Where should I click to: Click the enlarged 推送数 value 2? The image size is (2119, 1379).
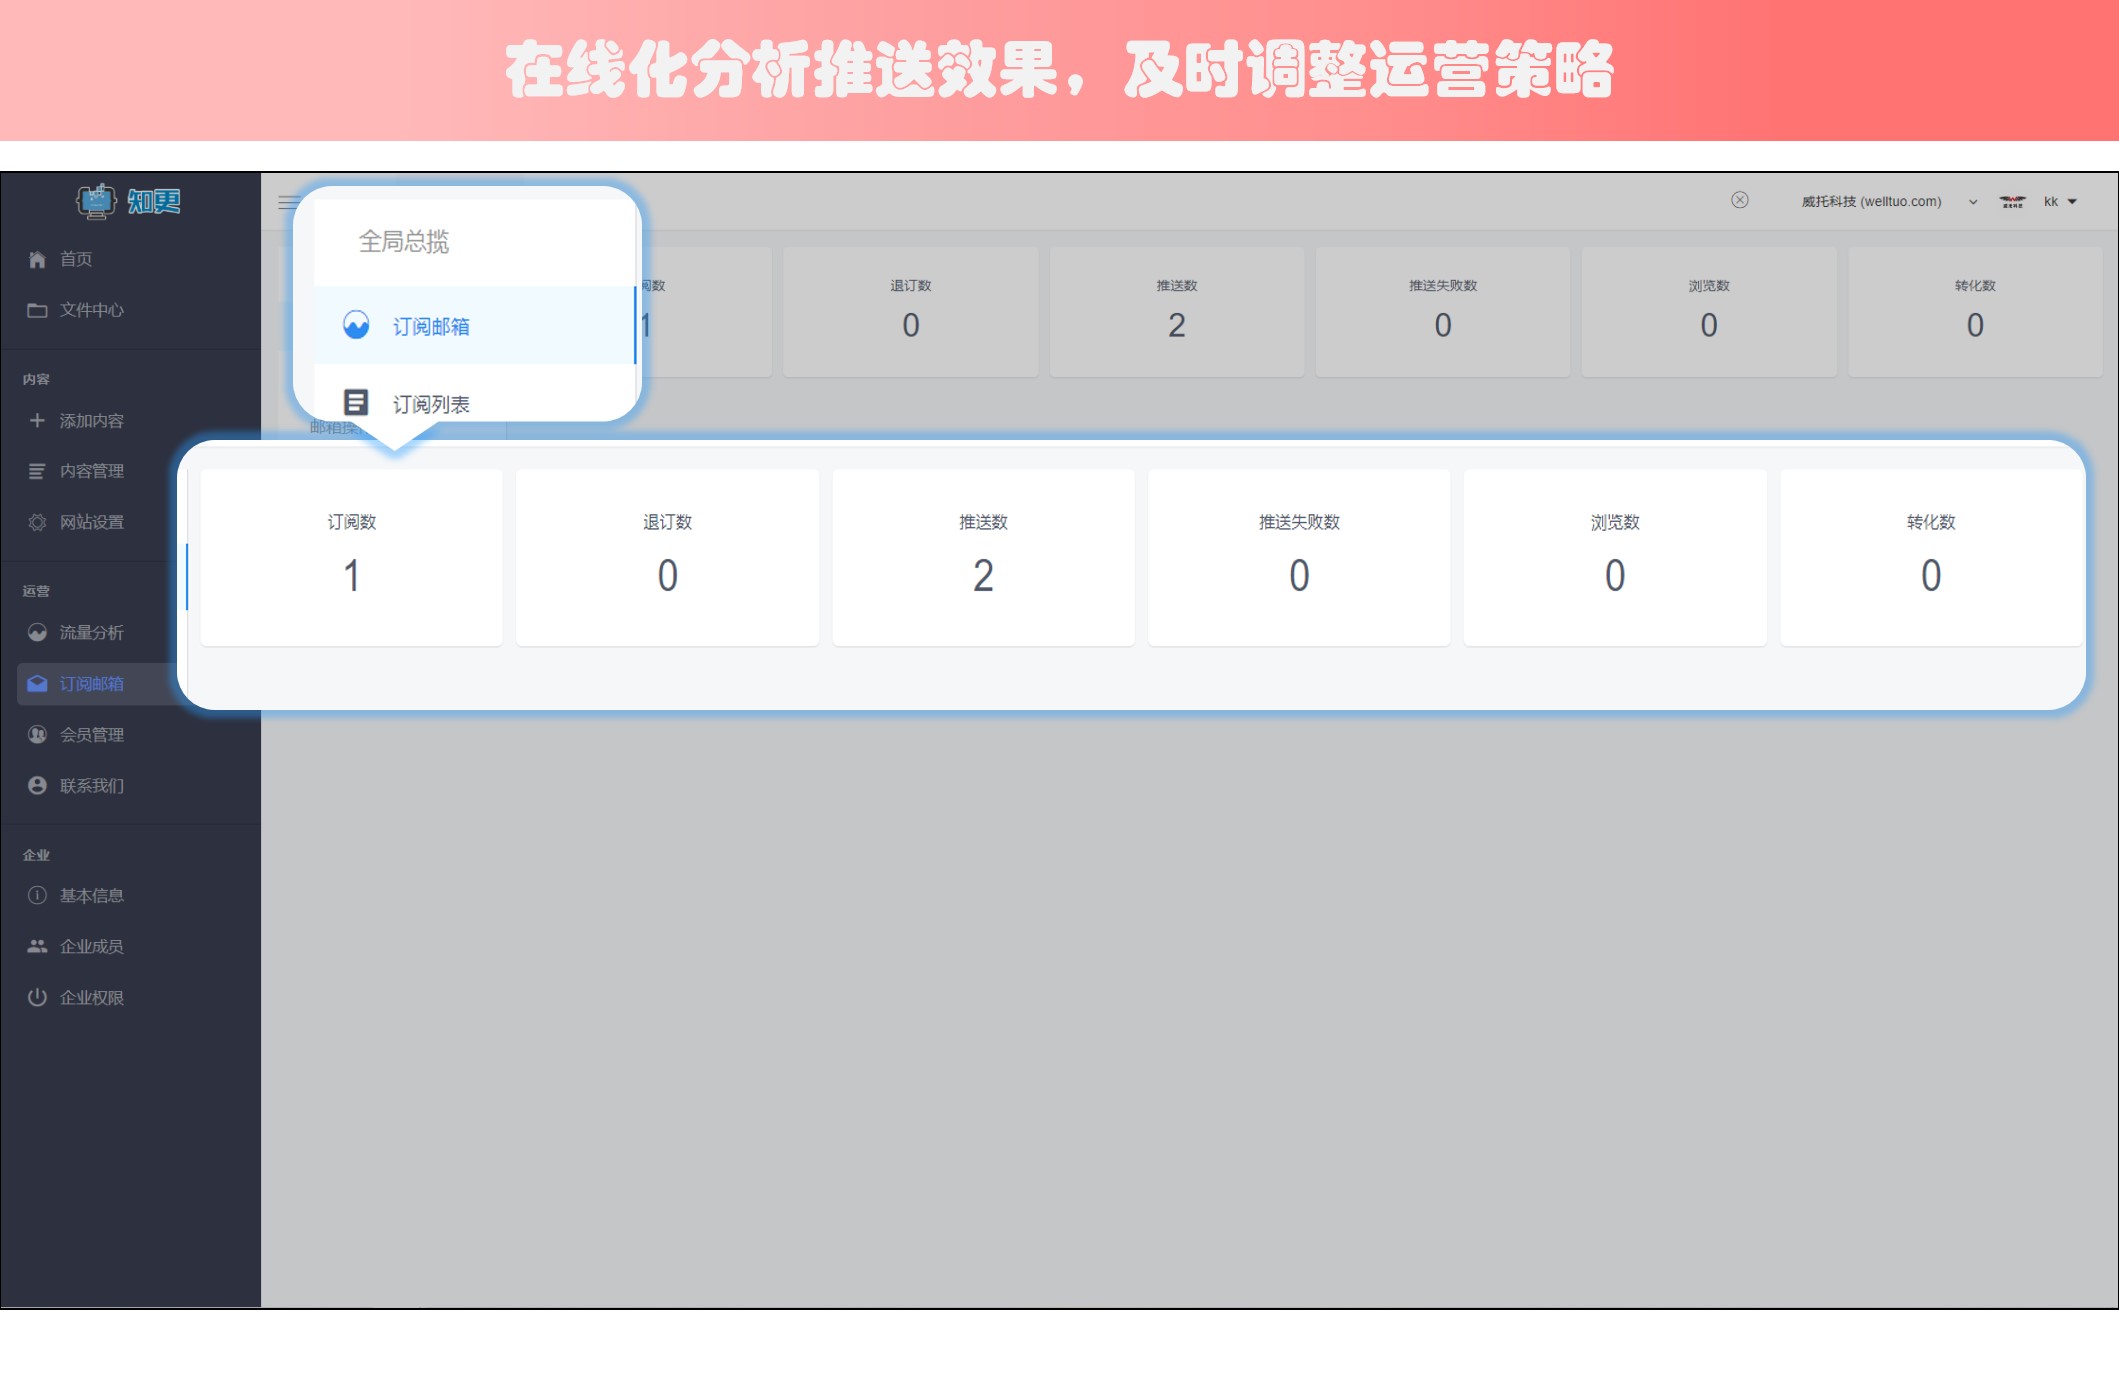coord(983,576)
